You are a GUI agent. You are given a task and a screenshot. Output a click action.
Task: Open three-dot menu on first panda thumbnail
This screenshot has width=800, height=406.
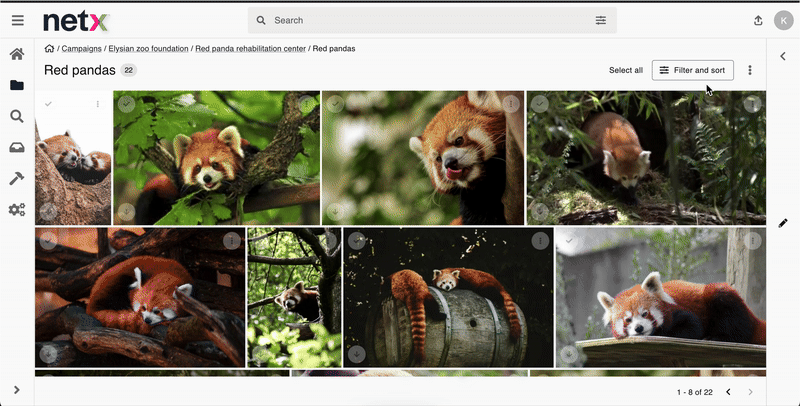point(98,104)
